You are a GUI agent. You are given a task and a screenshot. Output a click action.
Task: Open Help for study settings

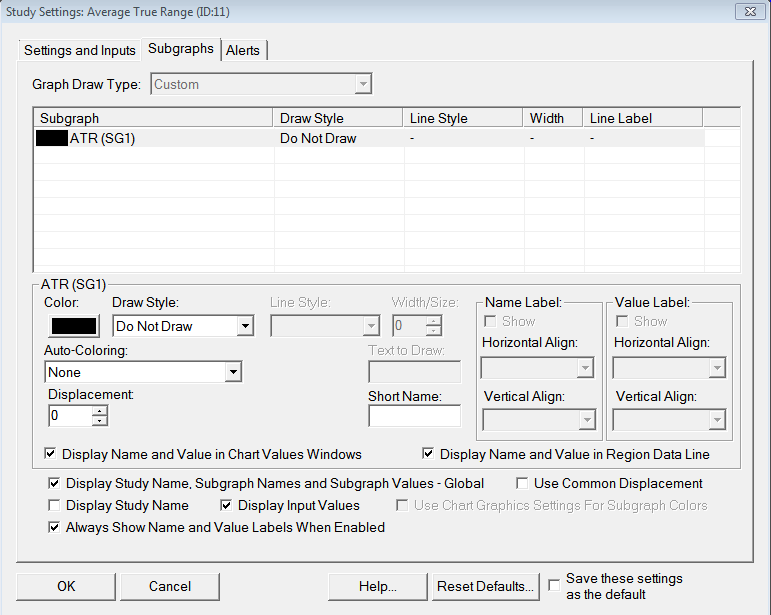tap(378, 586)
